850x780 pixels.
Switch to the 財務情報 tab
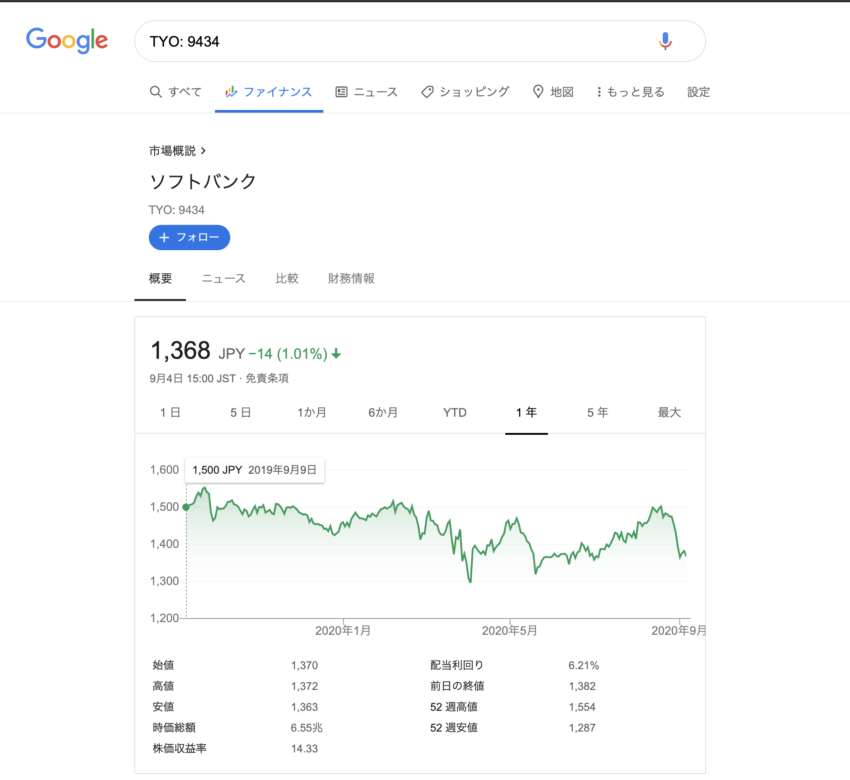(351, 279)
